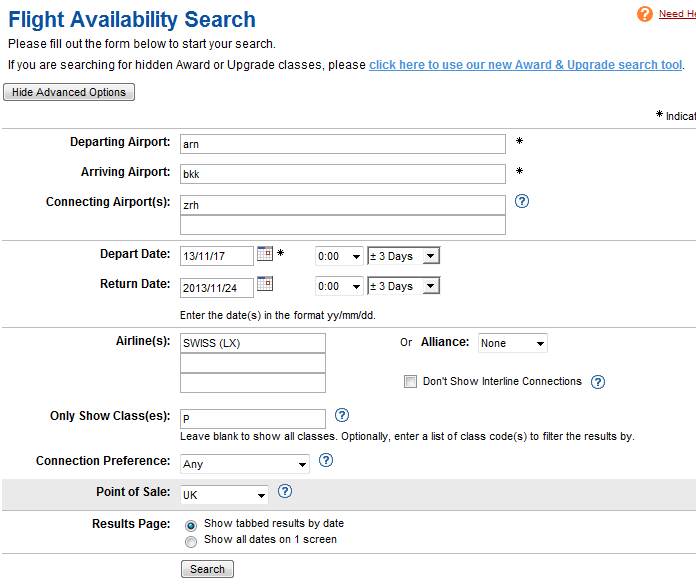
Task: Select Show all dates on 1 screen
Action: tap(191, 541)
